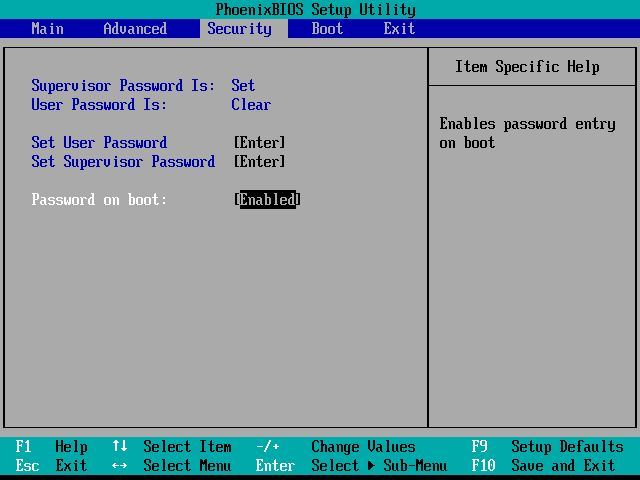Select Set User Password item

click(x=99, y=142)
